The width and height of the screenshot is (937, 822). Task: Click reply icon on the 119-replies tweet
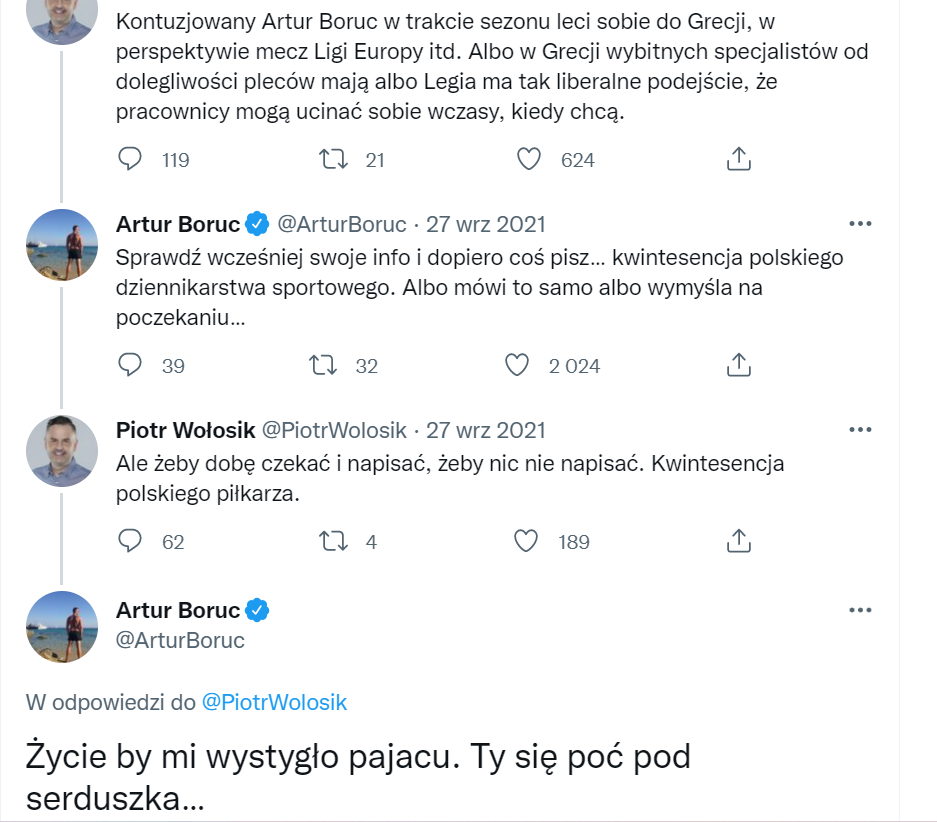[130, 159]
